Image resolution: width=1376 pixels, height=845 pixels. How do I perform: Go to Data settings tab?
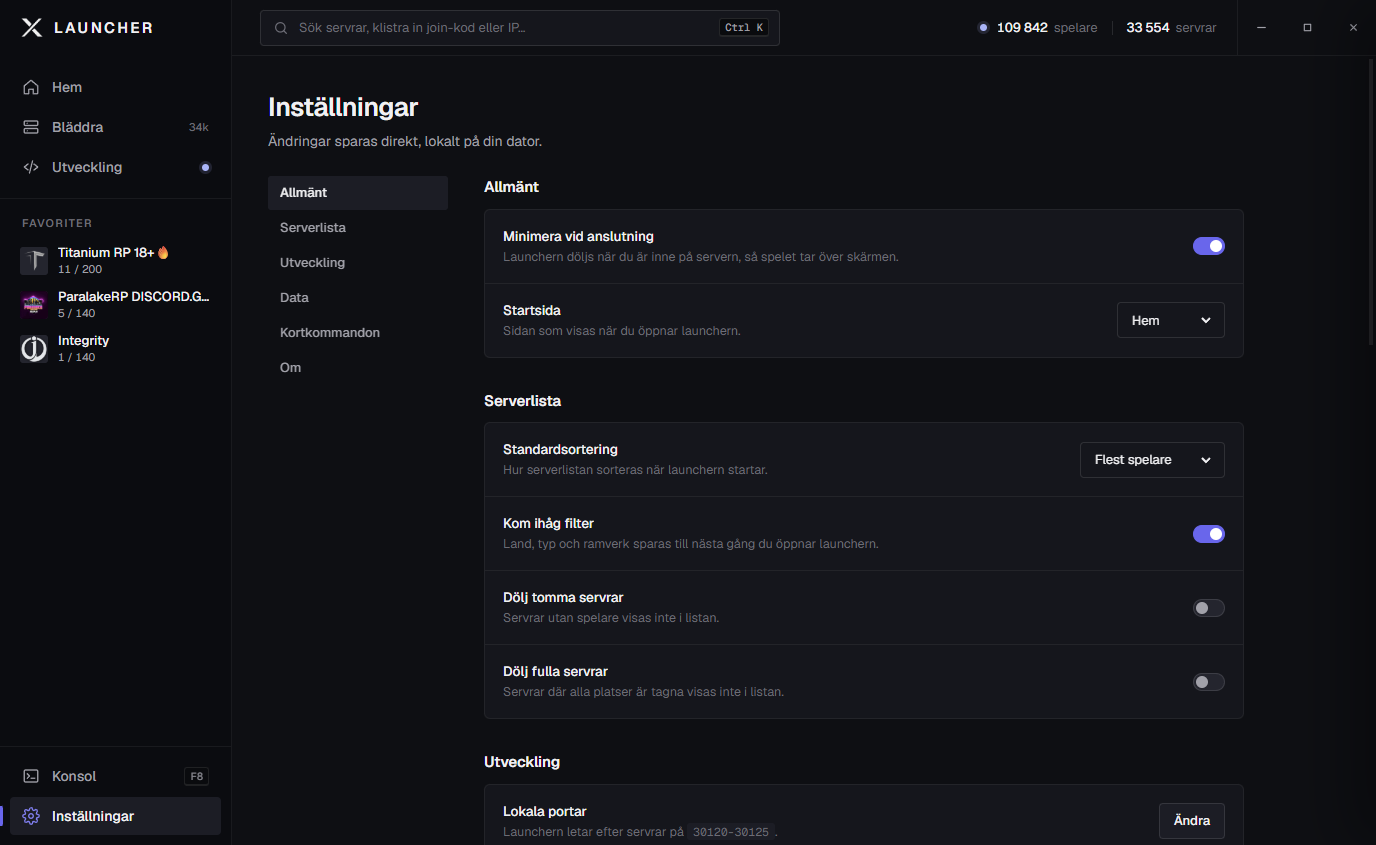358,298
